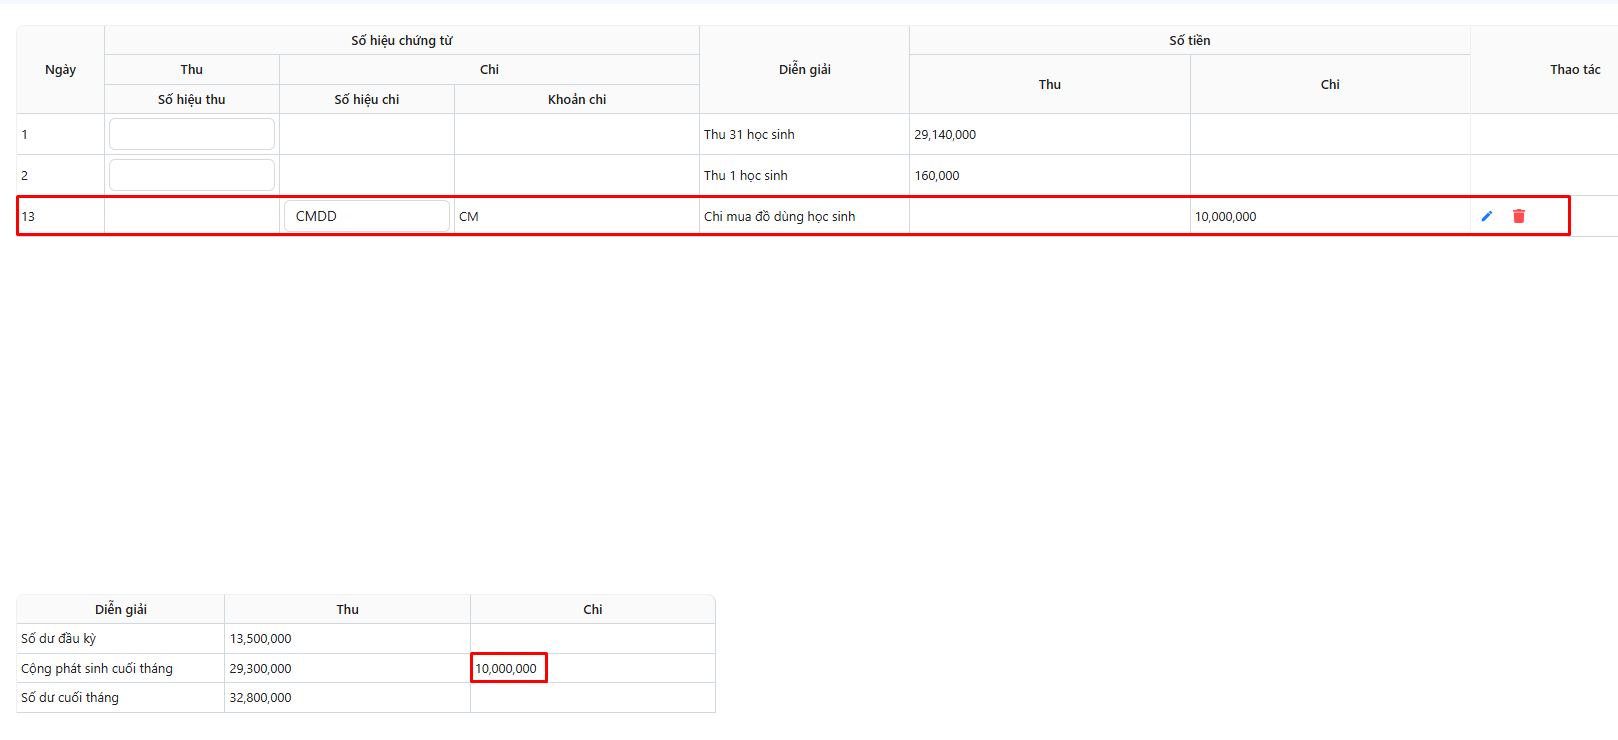
Task: Click the CMDD input field
Action: [366, 216]
